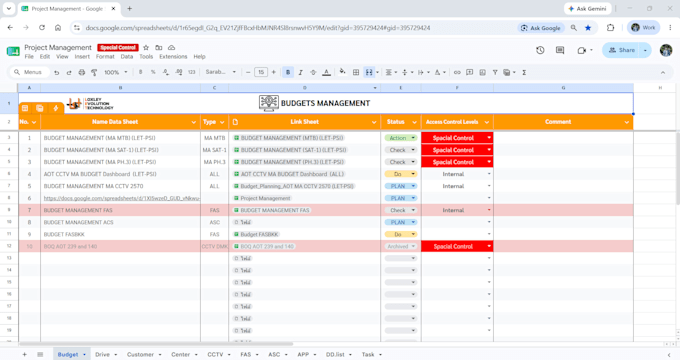The height and width of the screenshot is (360, 680).
Task: Add a new sheet with plus icon
Action: tap(25, 354)
